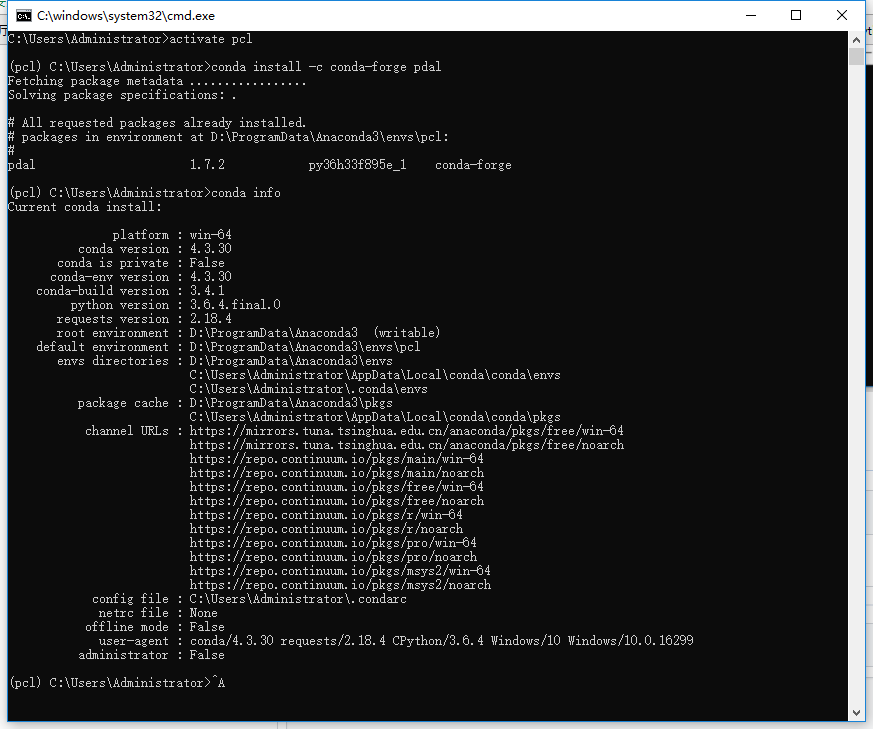
Task: Maximize the command prompt window
Action: (795, 15)
